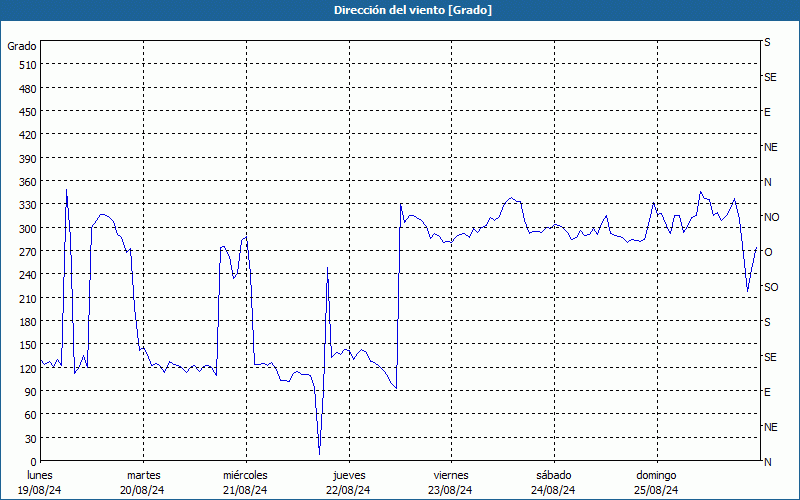Click the 'viernes' day label
The image size is (800, 500).
pos(451,475)
